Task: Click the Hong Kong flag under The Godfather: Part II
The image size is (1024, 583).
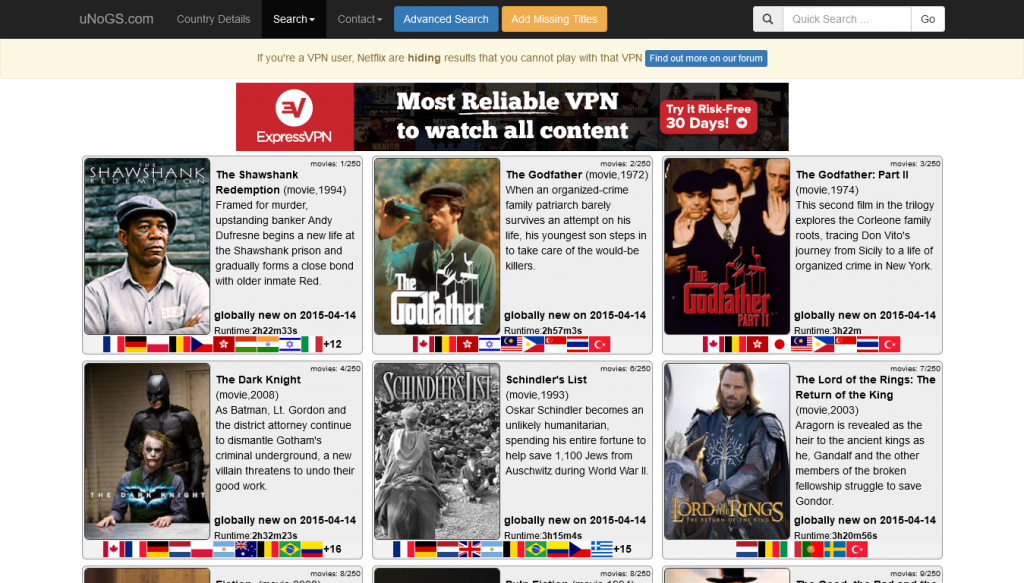Action: point(757,344)
